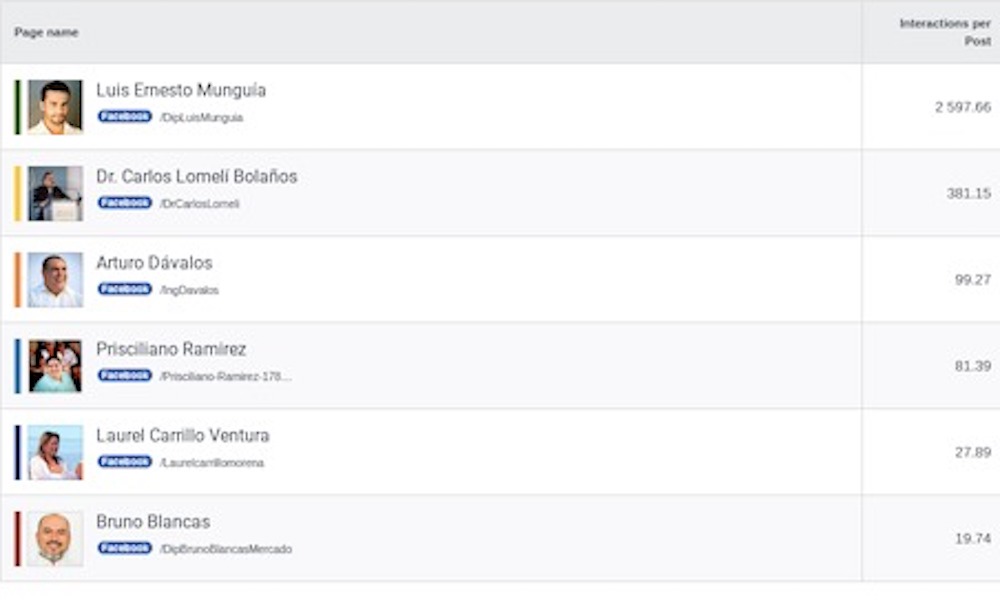Open Dr. Carlos Lomelí Bolaños profile photo

[55, 193]
